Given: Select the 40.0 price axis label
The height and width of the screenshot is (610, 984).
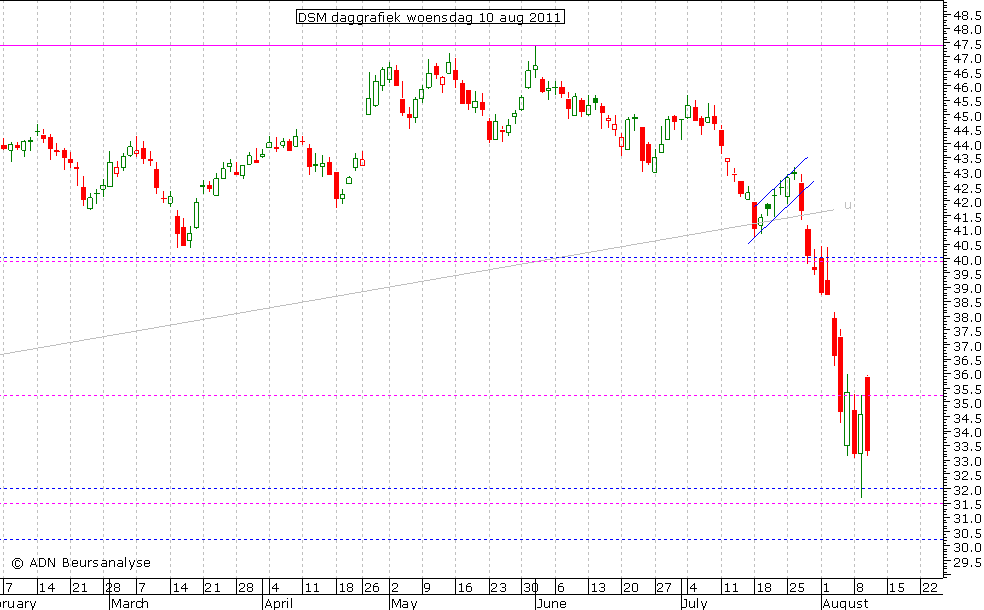Looking at the screenshot, I should point(968,260).
